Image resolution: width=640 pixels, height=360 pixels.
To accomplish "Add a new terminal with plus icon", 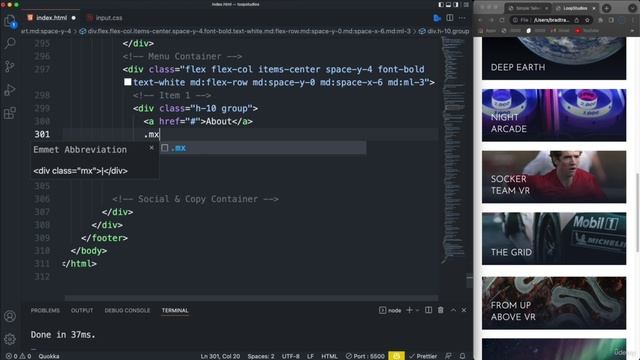I will click(x=409, y=310).
